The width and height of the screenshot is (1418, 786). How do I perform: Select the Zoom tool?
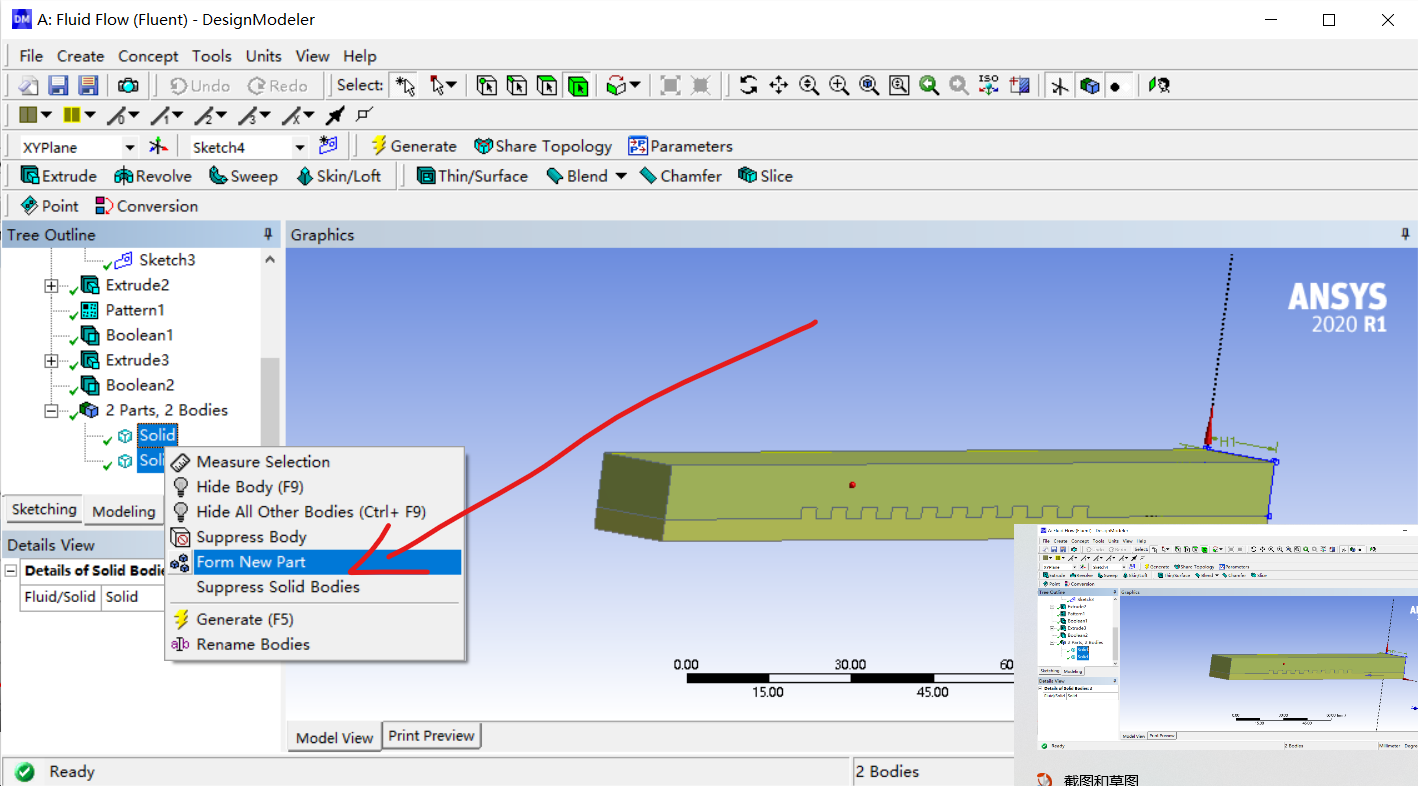(809, 86)
